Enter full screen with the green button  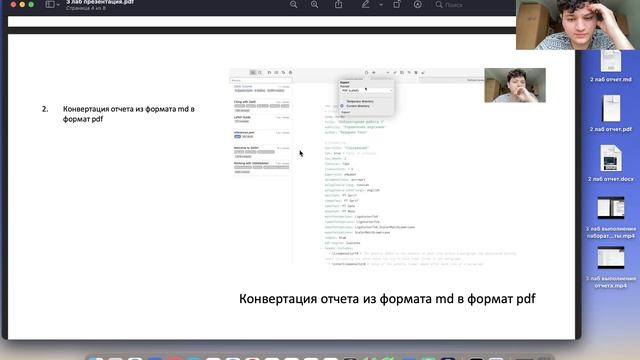(31, 4)
